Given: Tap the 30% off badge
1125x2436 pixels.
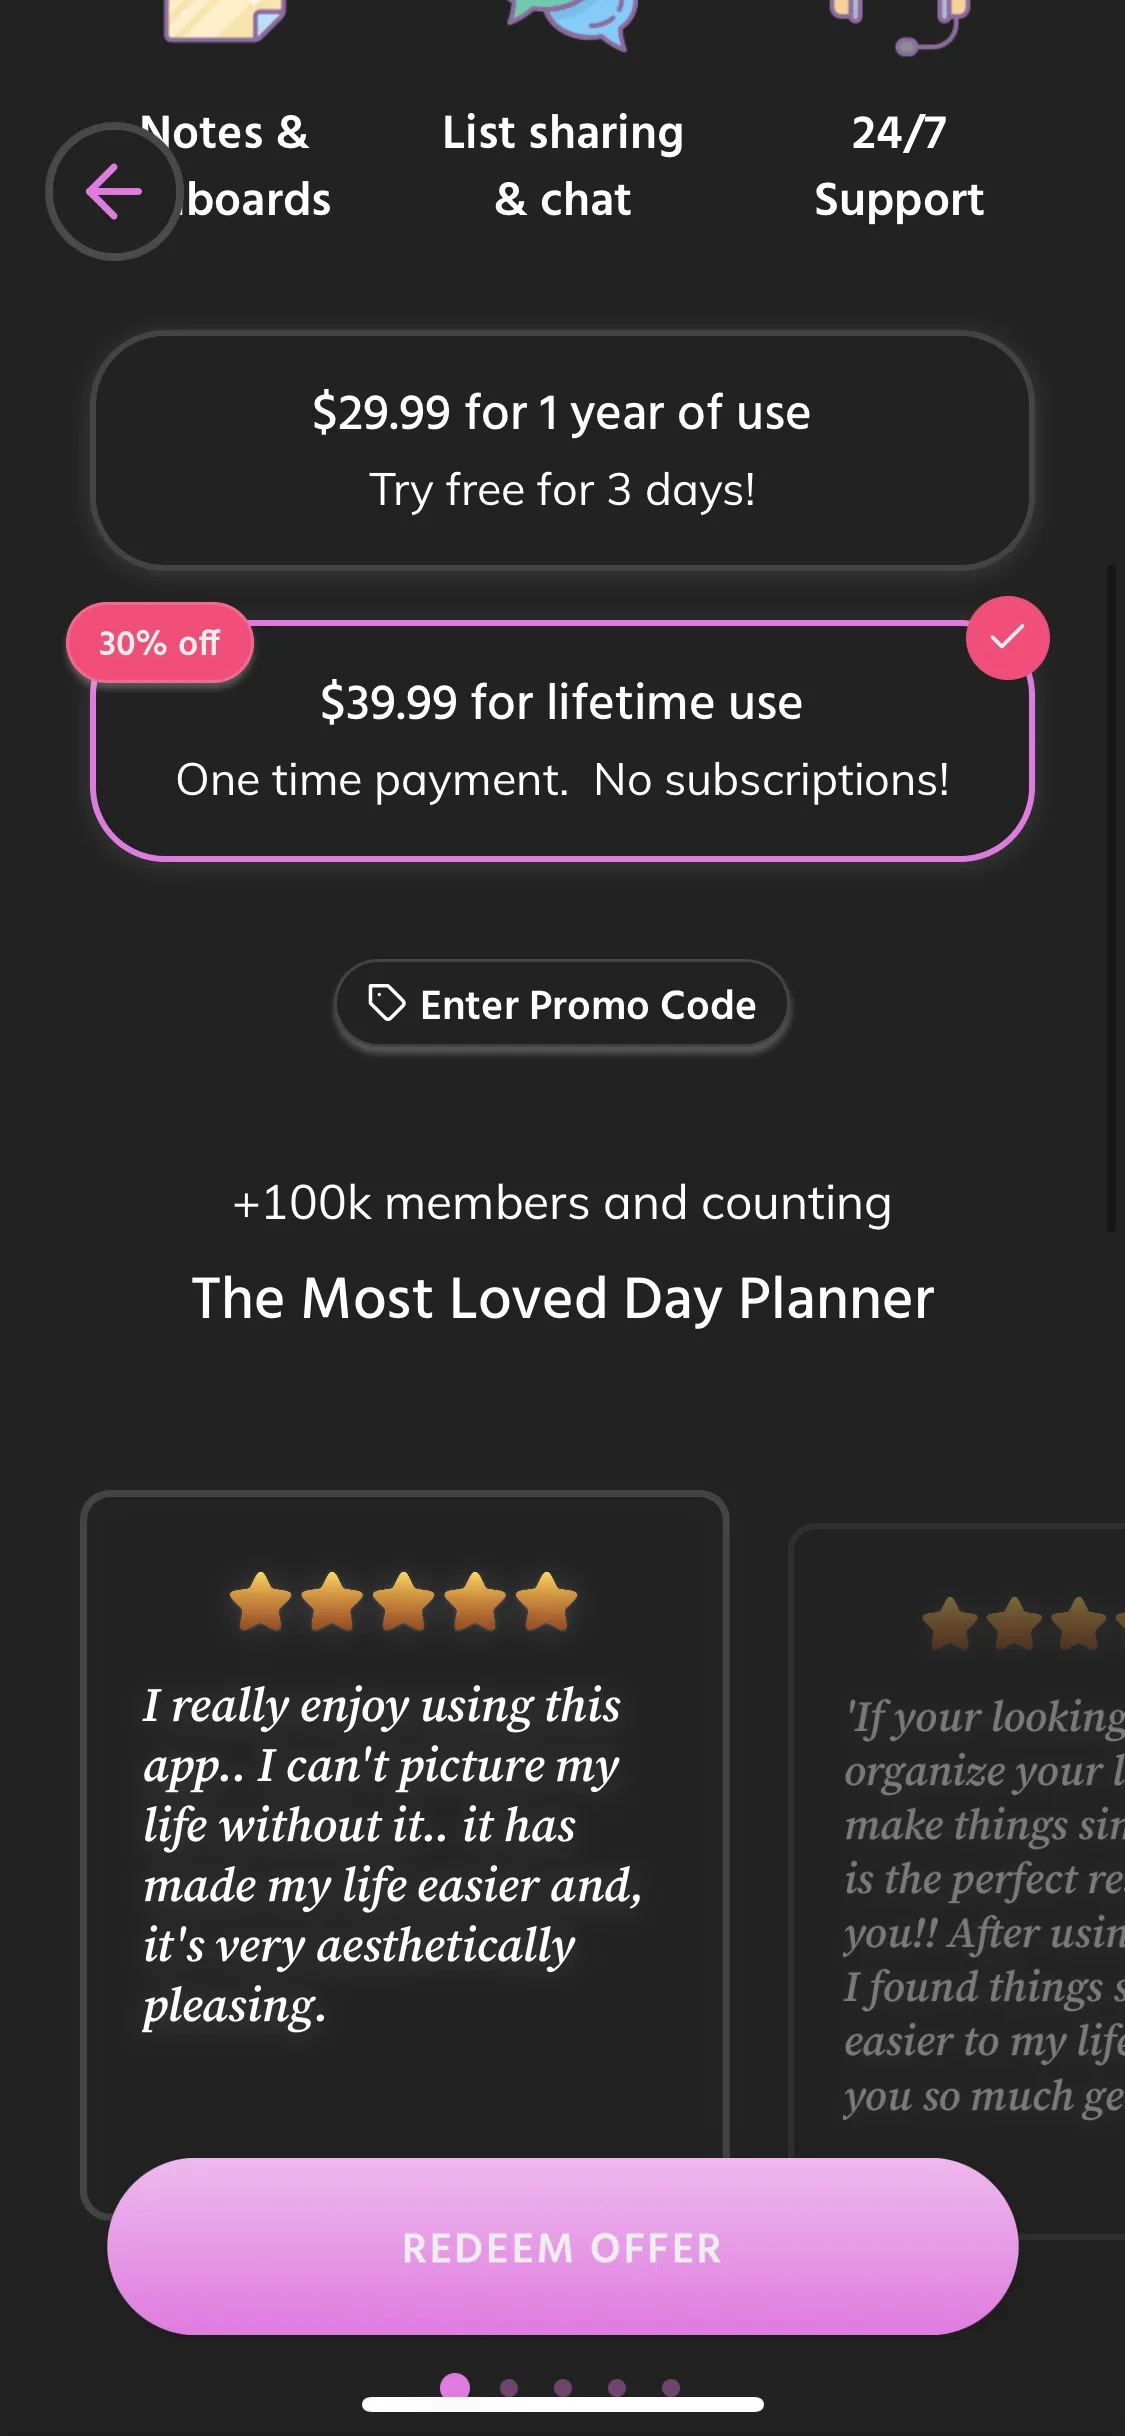Looking at the screenshot, I should tap(159, 643).
